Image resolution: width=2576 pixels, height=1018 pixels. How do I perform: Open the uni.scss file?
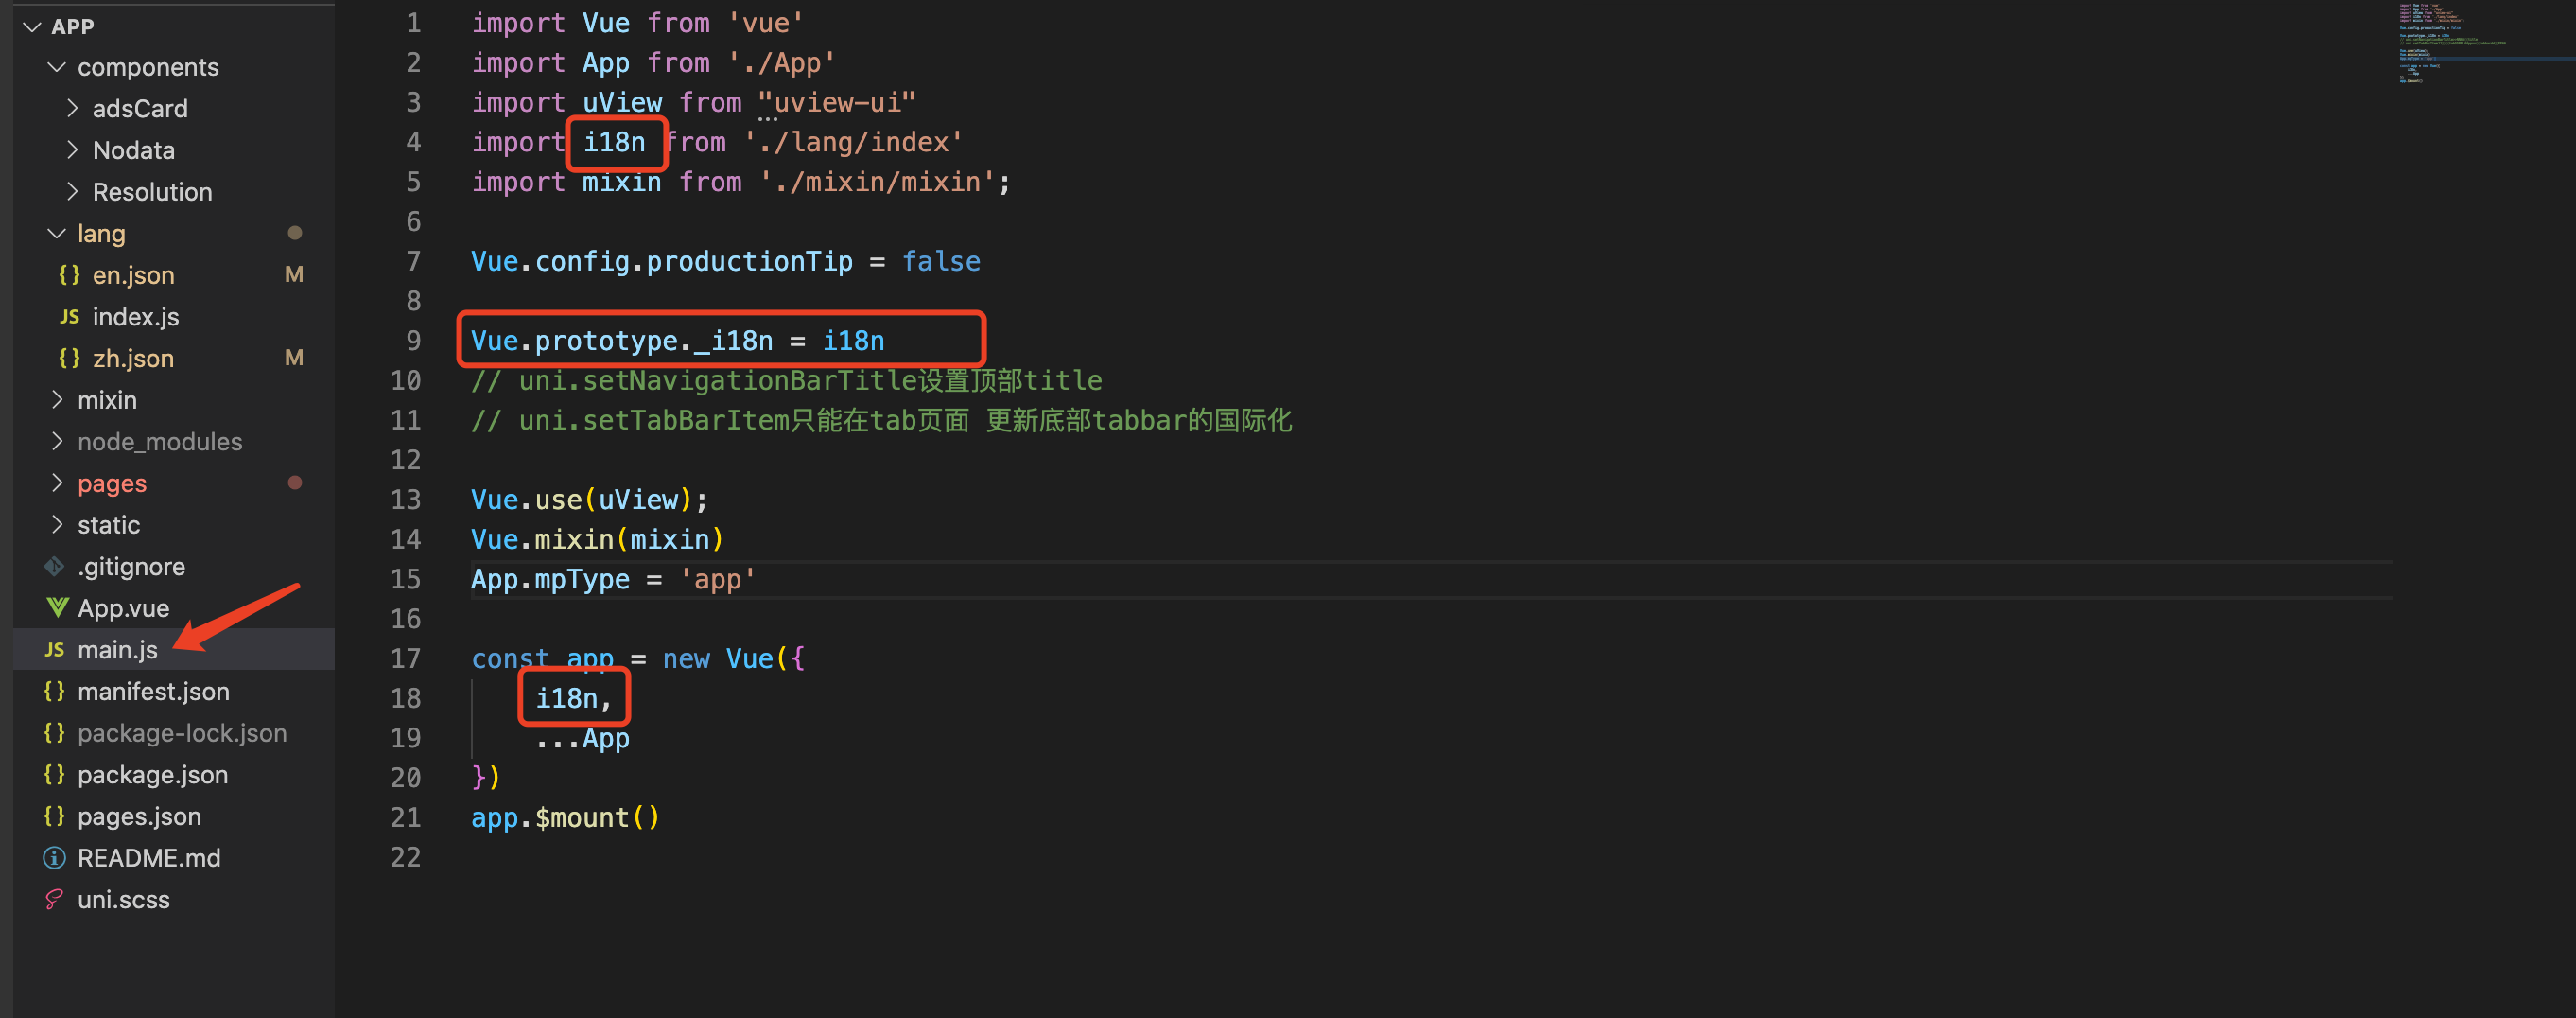tap(123, 900)
